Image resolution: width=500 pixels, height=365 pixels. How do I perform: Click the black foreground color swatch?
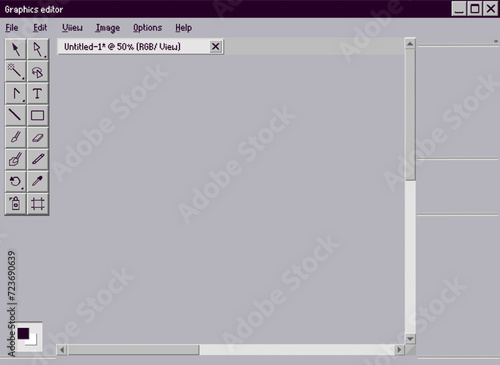pos(23,334)
